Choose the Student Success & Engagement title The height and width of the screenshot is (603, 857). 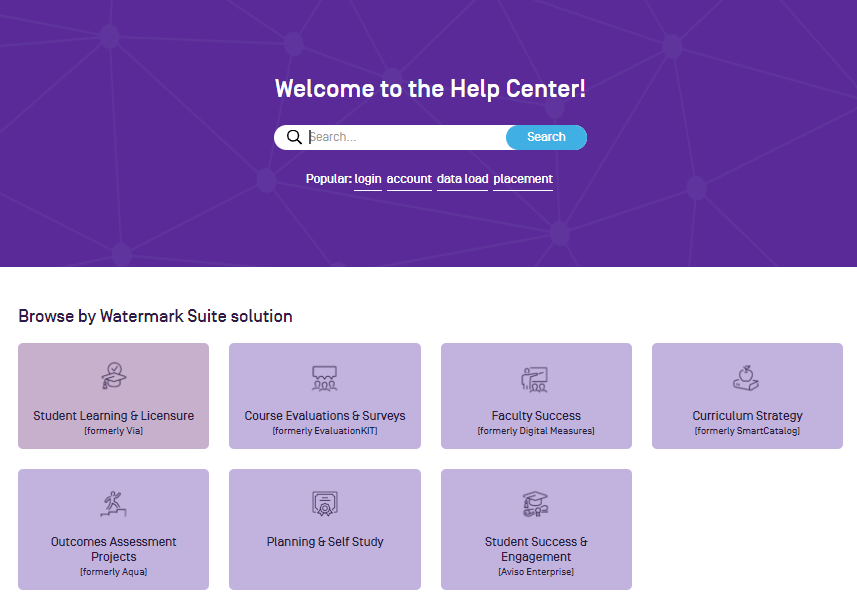536,549
